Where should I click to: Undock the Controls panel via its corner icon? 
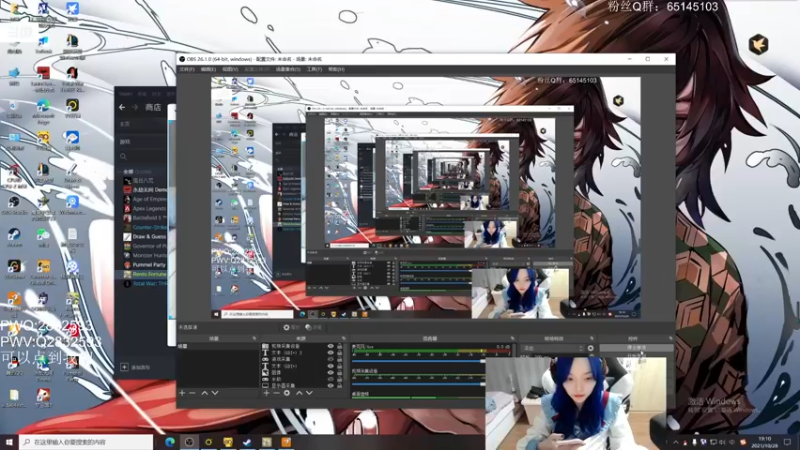[x=670, y=338]
